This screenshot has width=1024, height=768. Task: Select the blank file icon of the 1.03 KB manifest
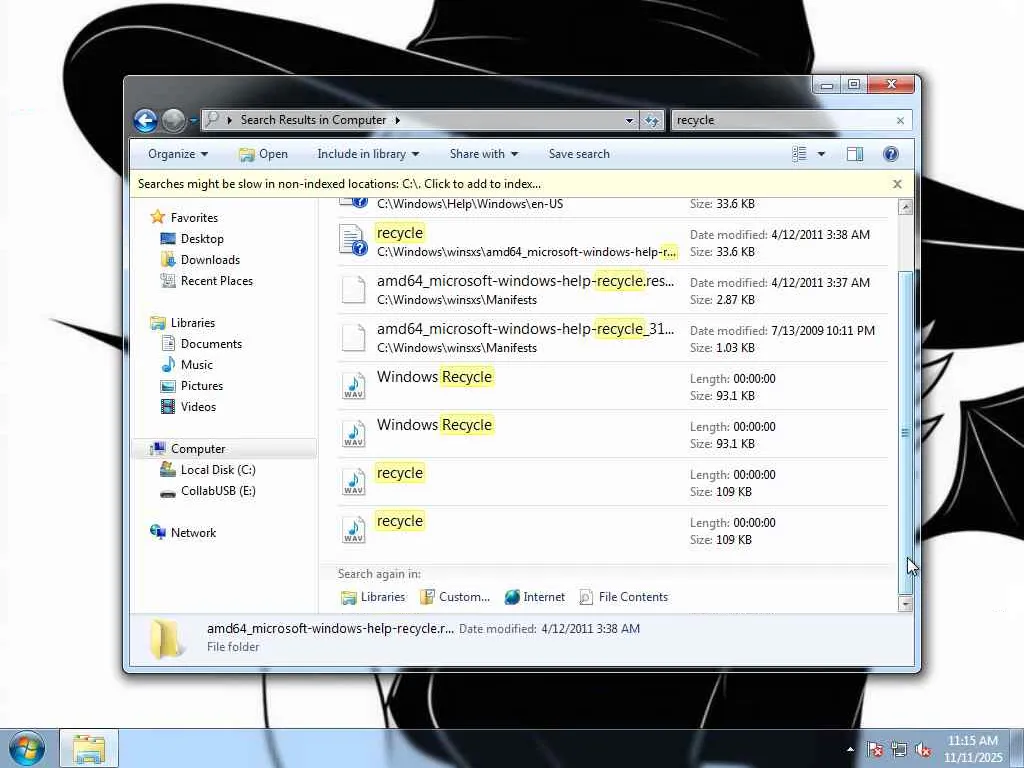(353, 338)
